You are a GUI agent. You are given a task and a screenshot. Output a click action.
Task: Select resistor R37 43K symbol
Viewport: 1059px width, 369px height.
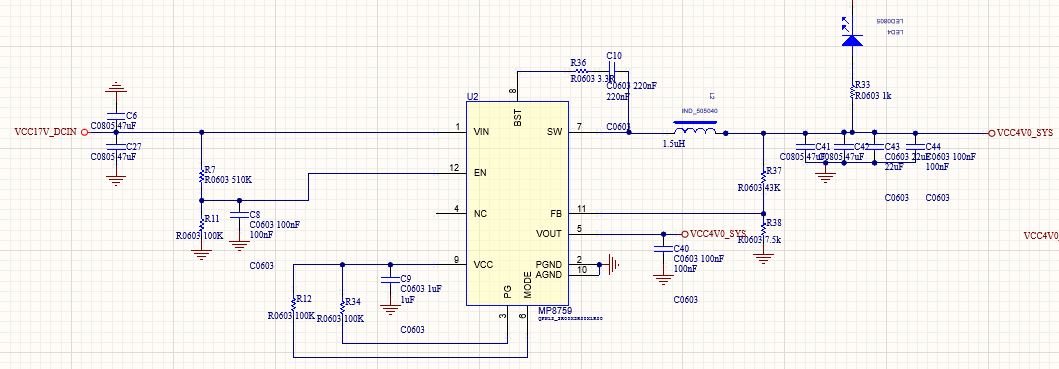coord(764,178)
